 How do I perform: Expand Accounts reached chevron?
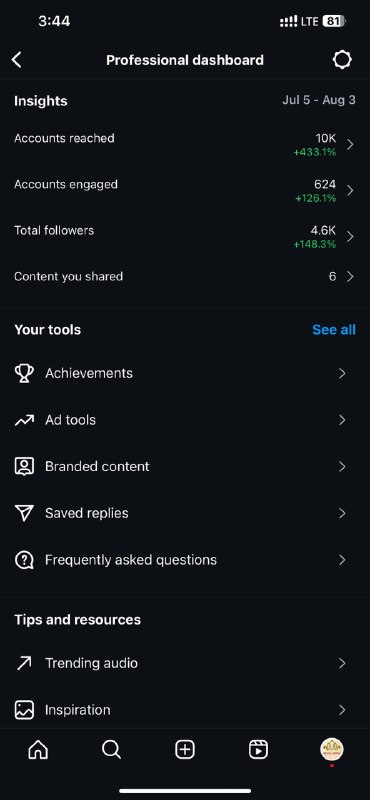click(350, 144)
